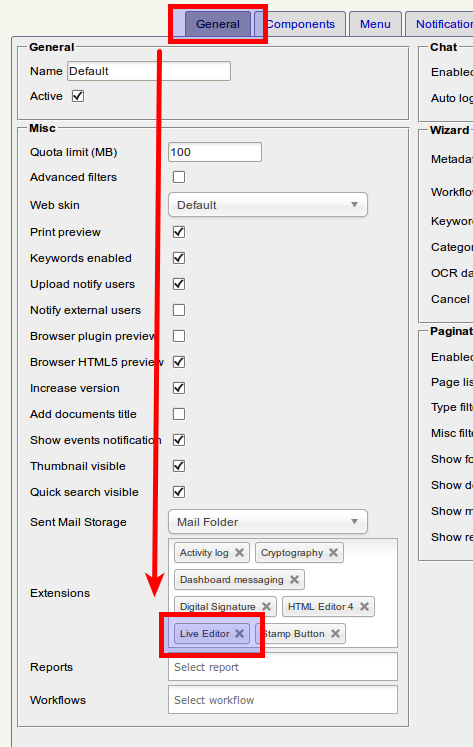The height and width of the screenshot is (747, 473).
Task: Click the Name input field
Action: 149,71
